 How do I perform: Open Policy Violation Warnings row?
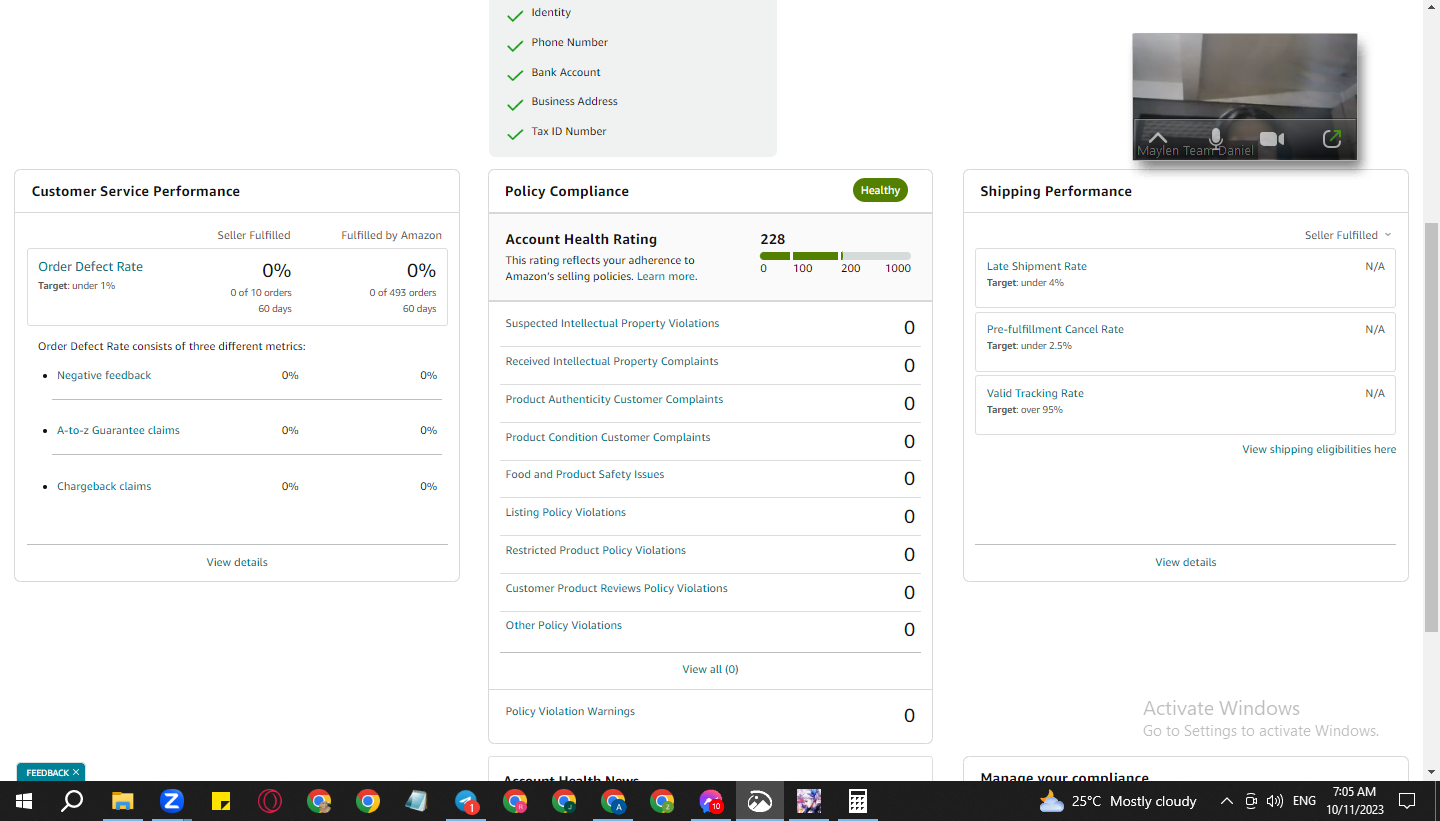click(x=710, y=714)
